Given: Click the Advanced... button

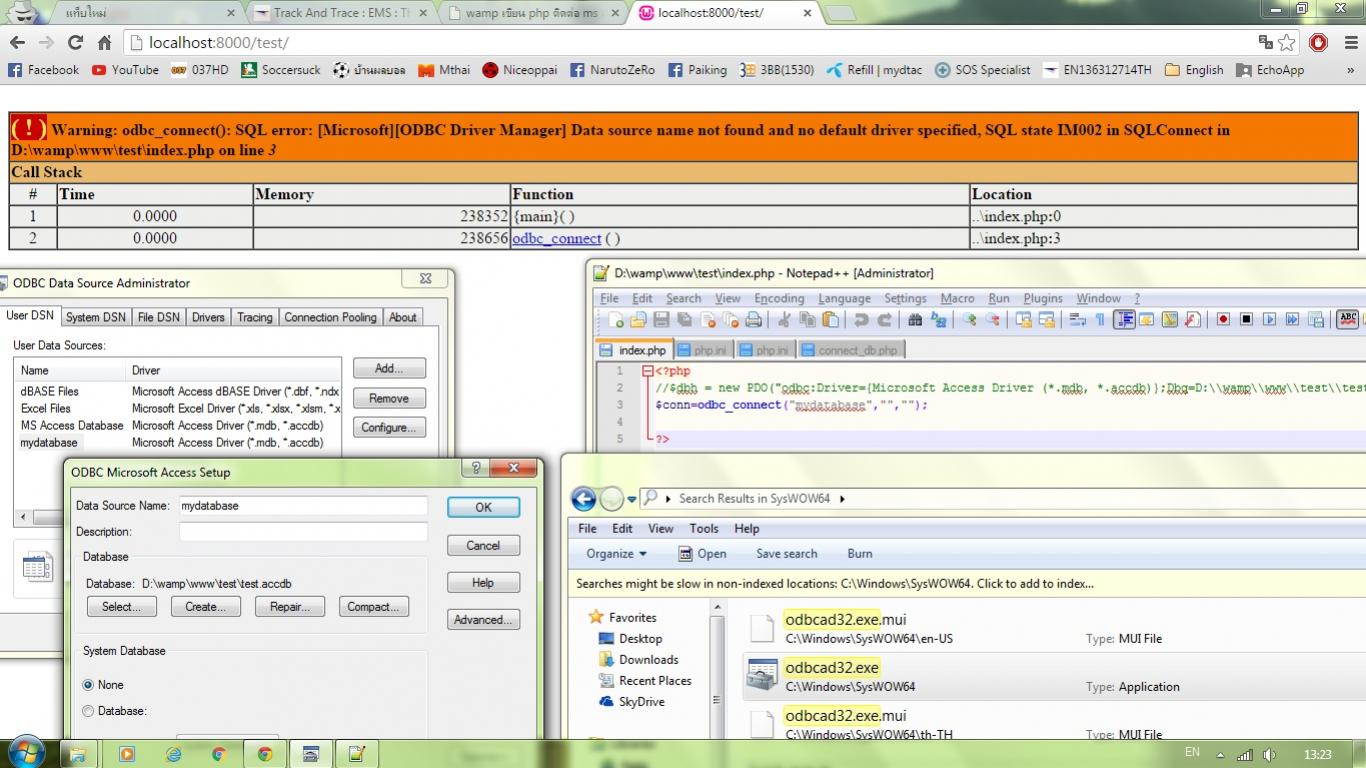Looking at the screenshot, I should (x=483, y=620).
